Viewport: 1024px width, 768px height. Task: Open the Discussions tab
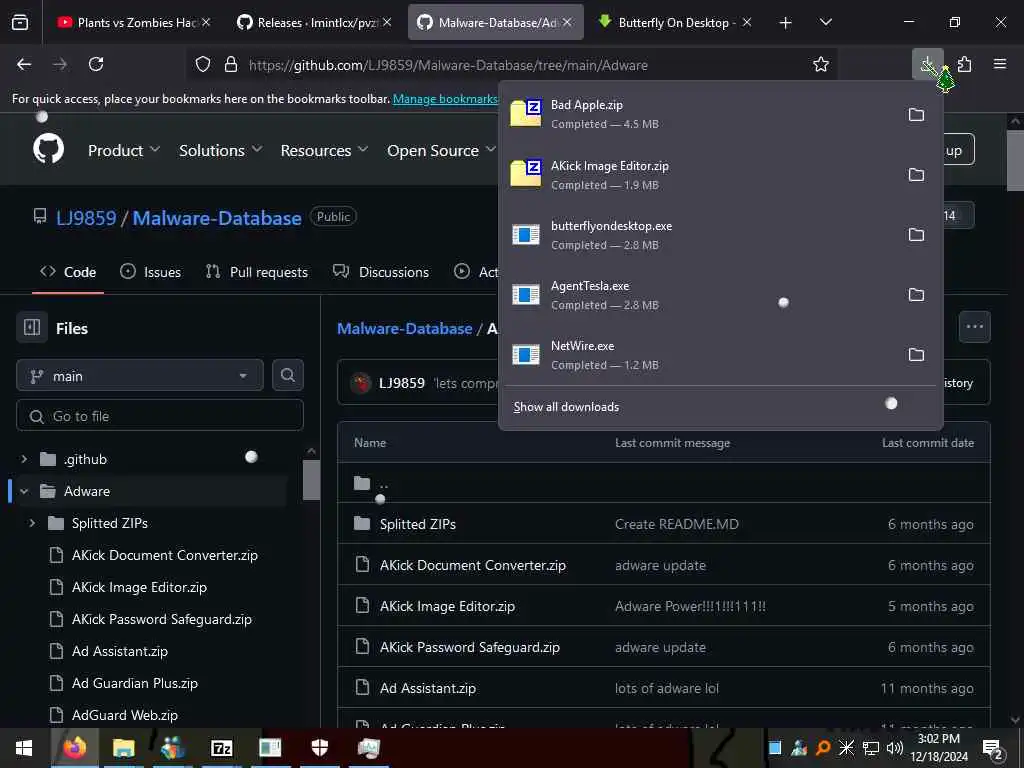(x=381, y=272)
